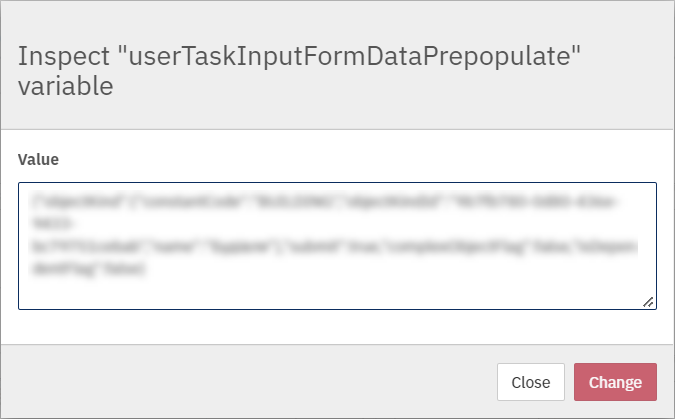Click the Close button
This screenshot has height=419, width=675.
point(530,382)
